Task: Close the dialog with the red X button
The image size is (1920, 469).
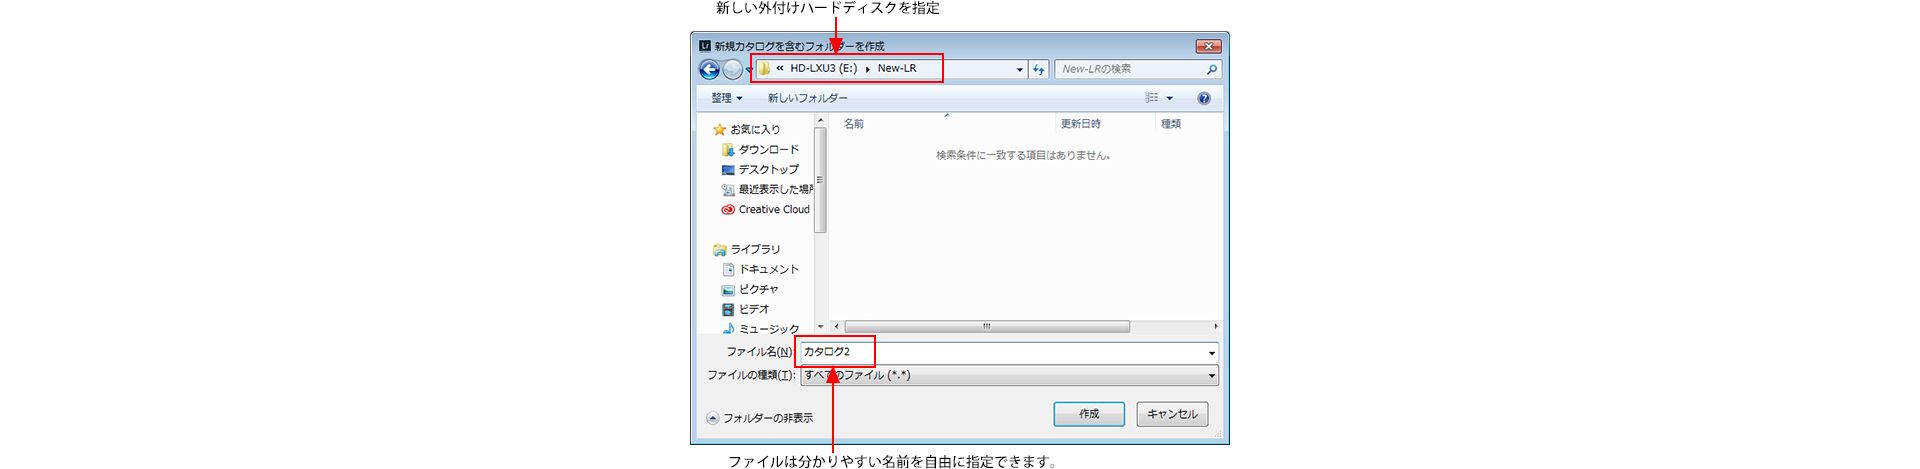Action: [1209, 46]
